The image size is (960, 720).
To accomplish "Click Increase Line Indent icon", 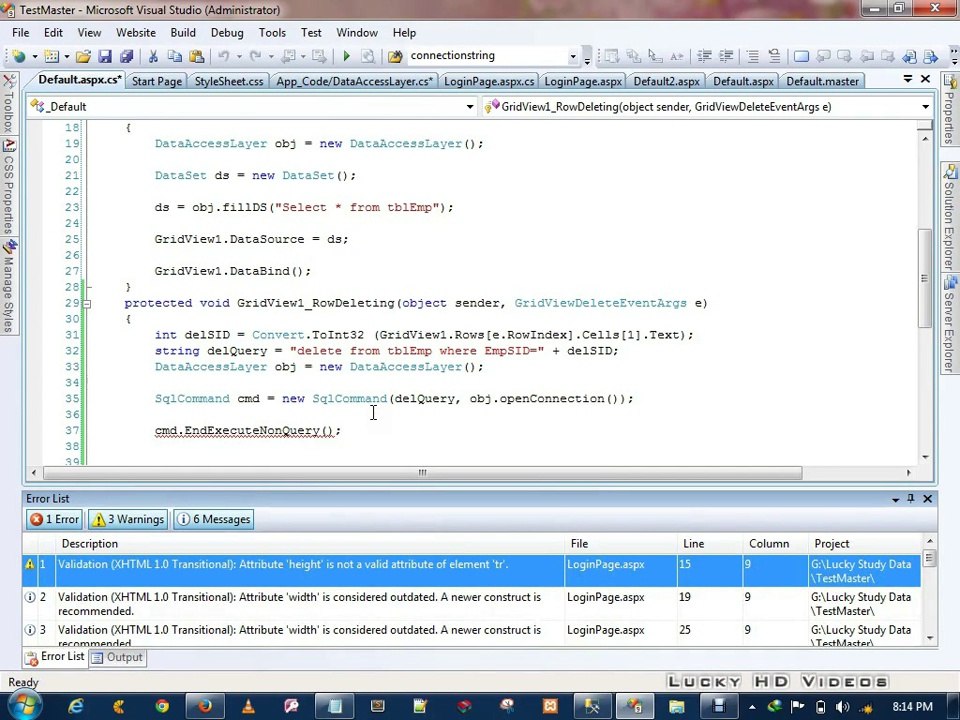I will (726, 56).
